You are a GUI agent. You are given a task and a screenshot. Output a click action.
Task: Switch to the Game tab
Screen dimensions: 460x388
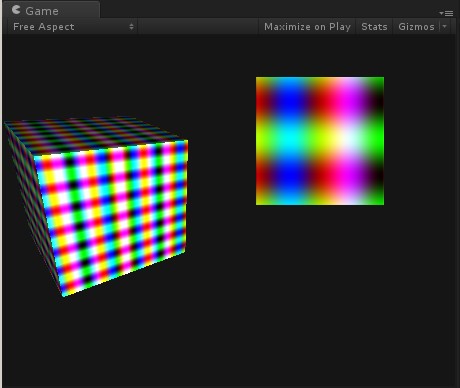coord(51,10)
